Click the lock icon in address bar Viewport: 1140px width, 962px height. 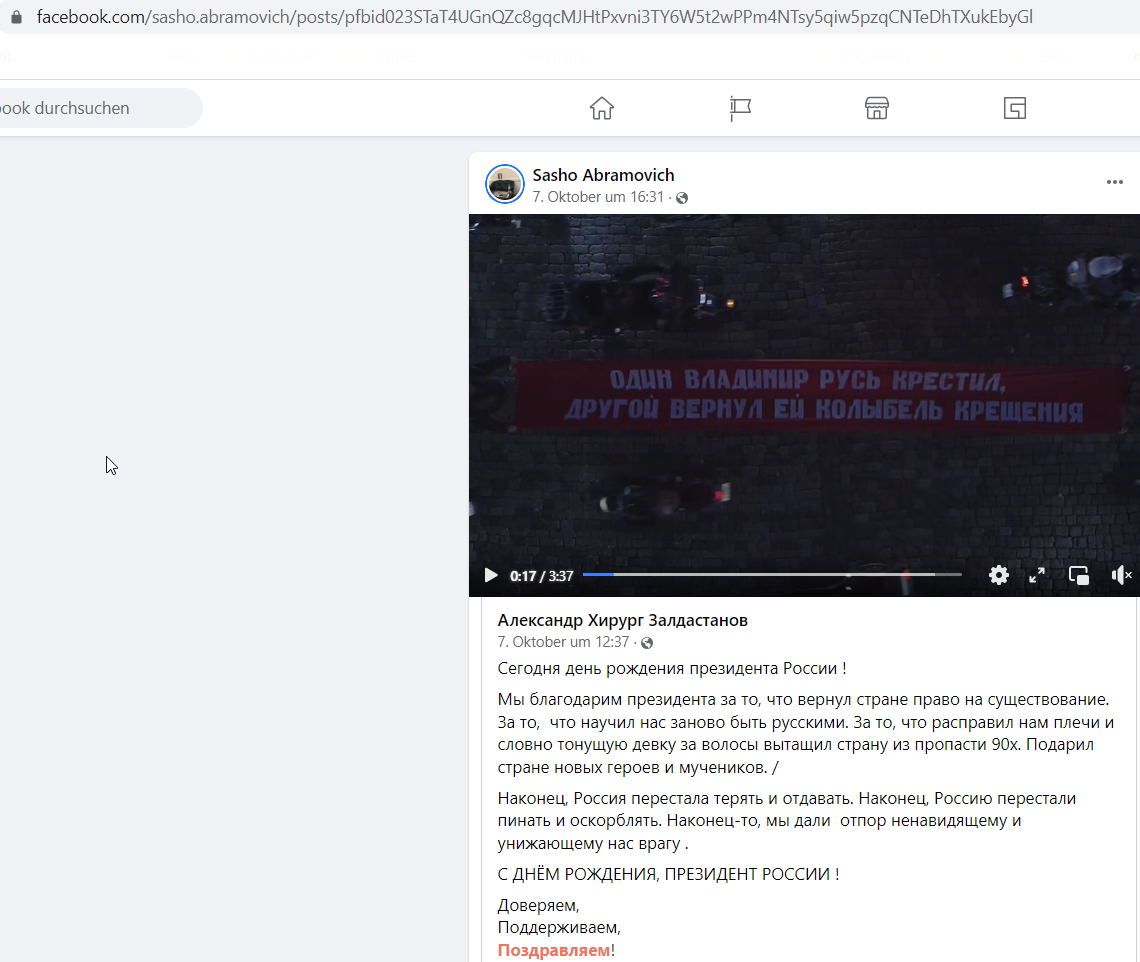pyautogui.click(x=16, y=17)
